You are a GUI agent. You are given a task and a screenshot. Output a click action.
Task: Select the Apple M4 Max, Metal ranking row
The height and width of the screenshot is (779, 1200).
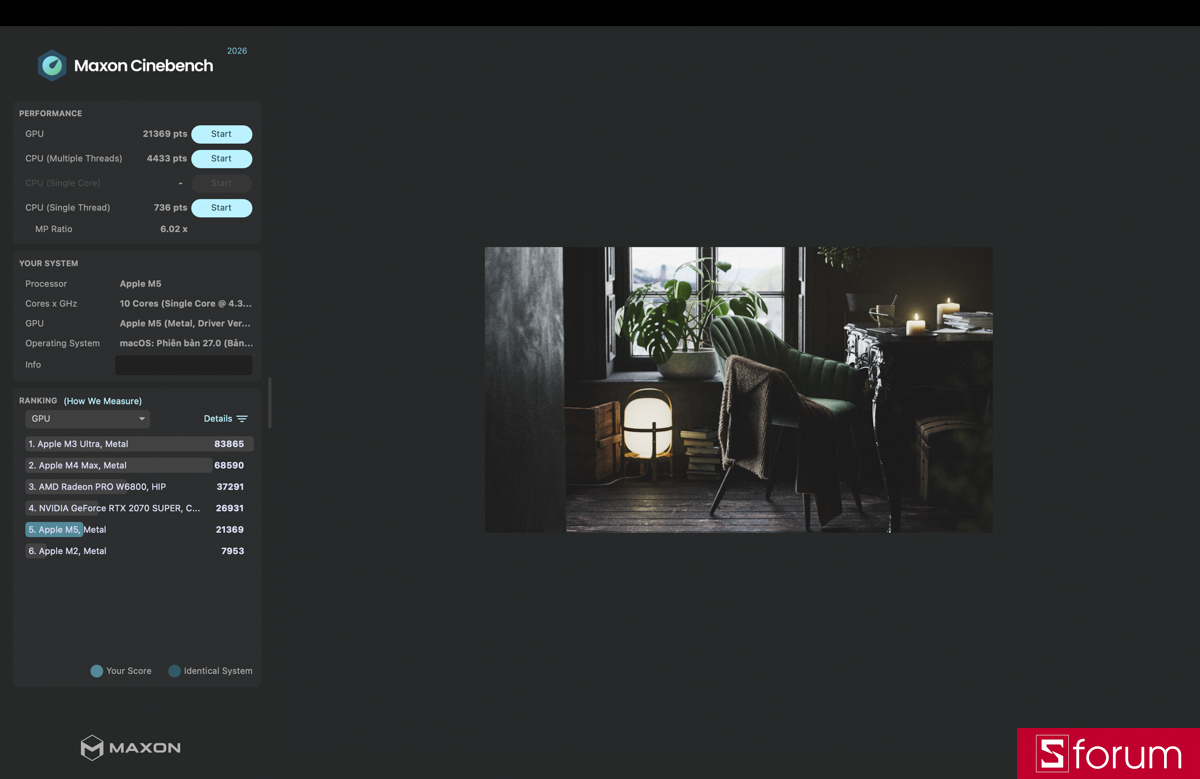[x=139, y=465]
